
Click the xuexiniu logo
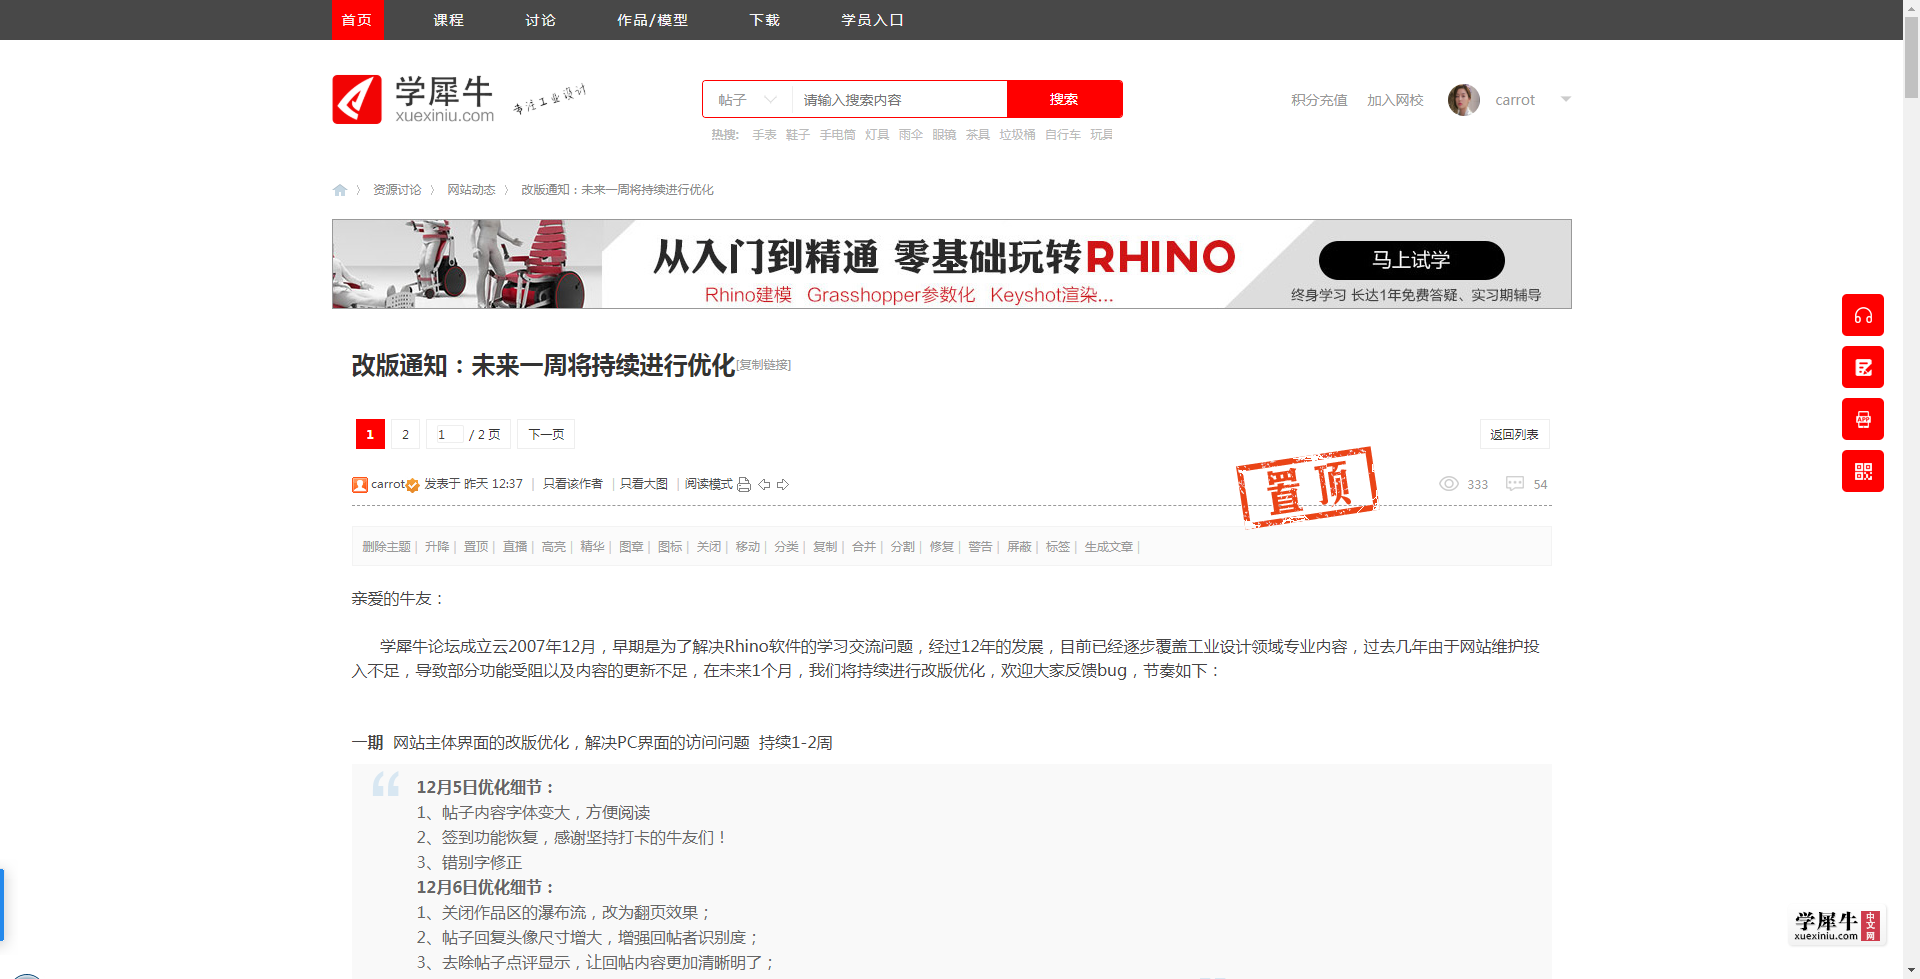413,99
